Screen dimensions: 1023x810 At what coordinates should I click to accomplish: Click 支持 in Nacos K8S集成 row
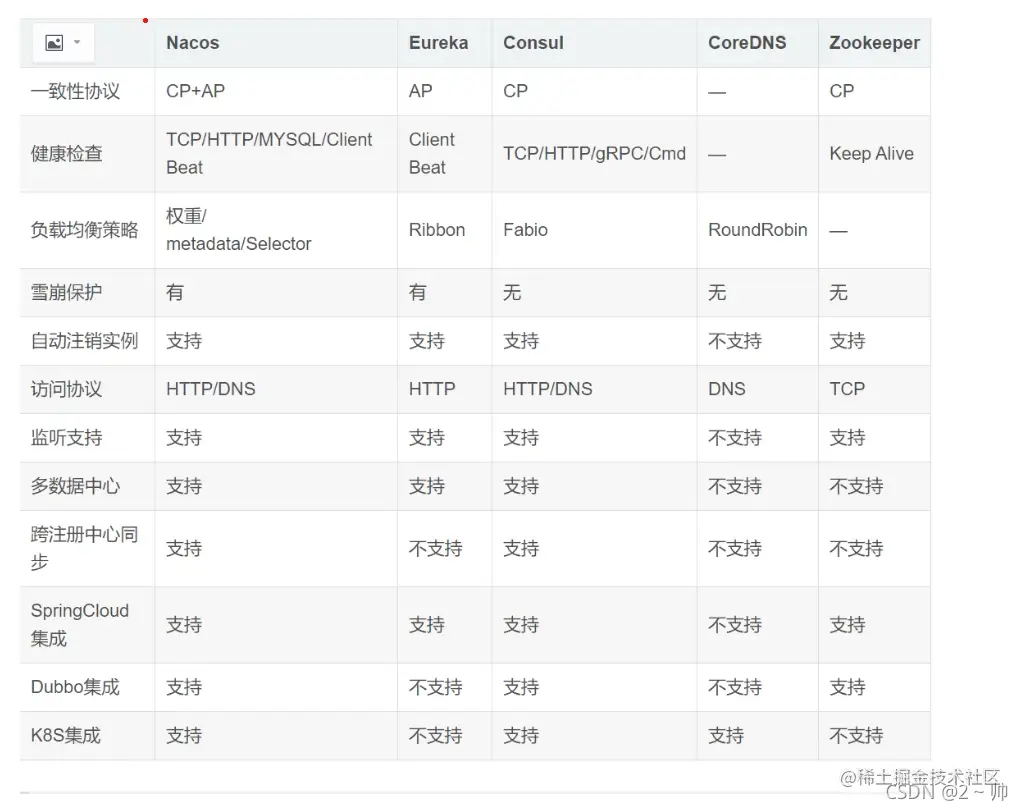(x=184, y=736)
